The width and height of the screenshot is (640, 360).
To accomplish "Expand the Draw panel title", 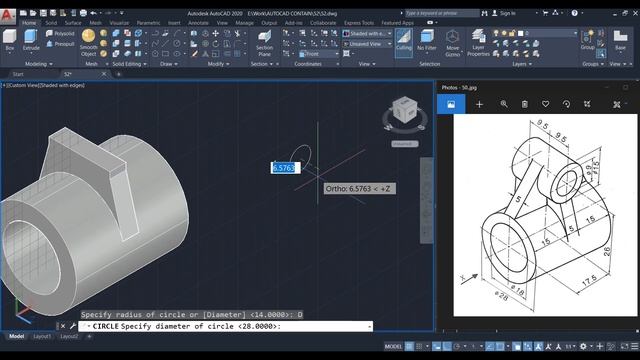I will point(169,64).
